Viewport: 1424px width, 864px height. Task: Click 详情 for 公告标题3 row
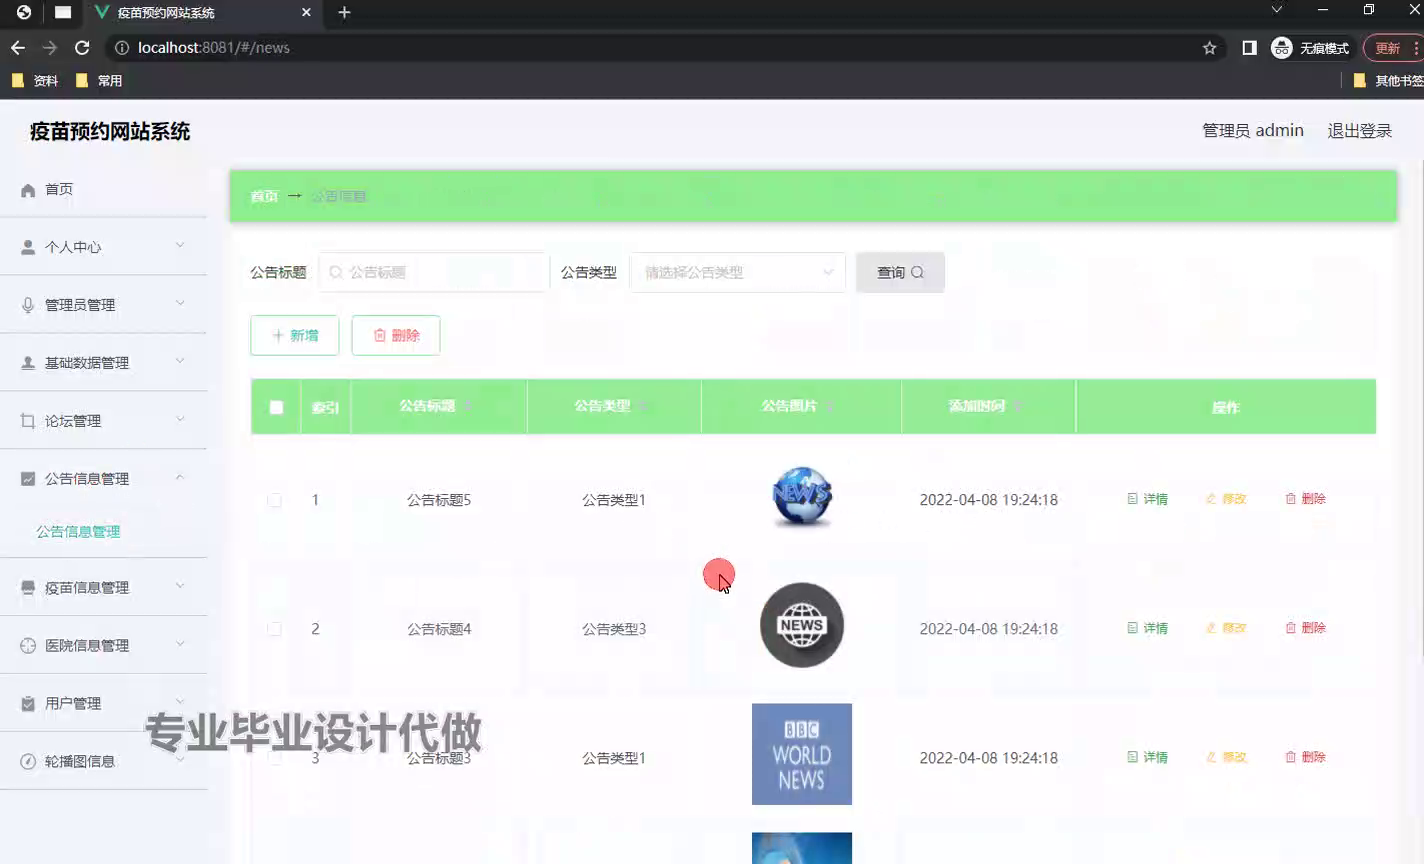(1147, 757)
